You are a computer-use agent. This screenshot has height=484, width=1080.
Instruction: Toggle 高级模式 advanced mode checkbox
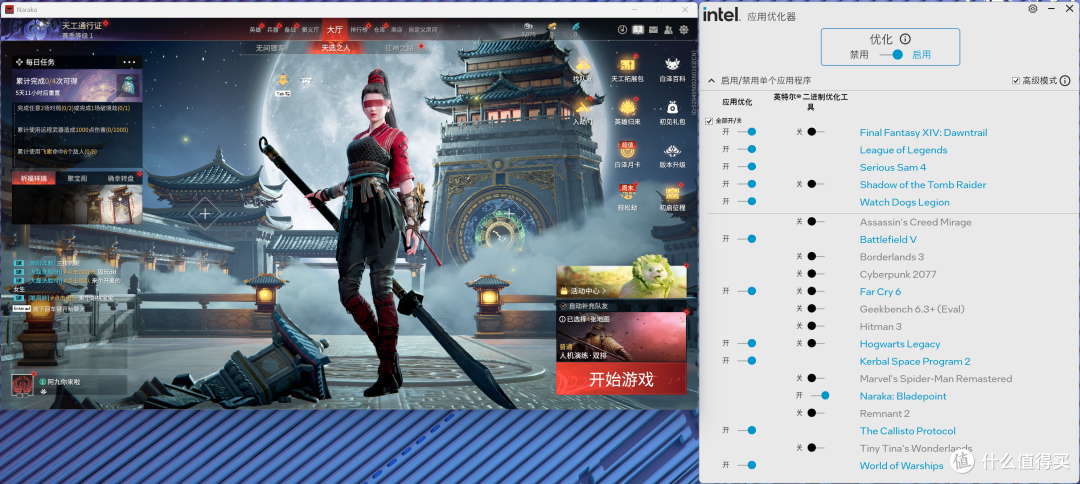(1016, 81)
